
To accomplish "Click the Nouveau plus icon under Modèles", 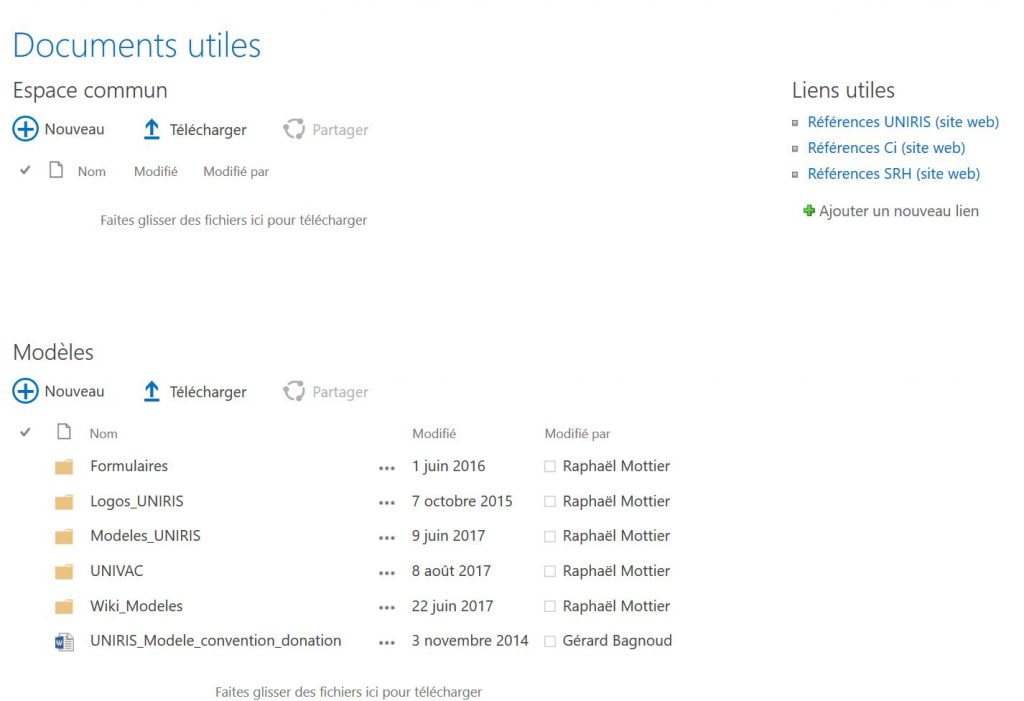I will point(25,392).
